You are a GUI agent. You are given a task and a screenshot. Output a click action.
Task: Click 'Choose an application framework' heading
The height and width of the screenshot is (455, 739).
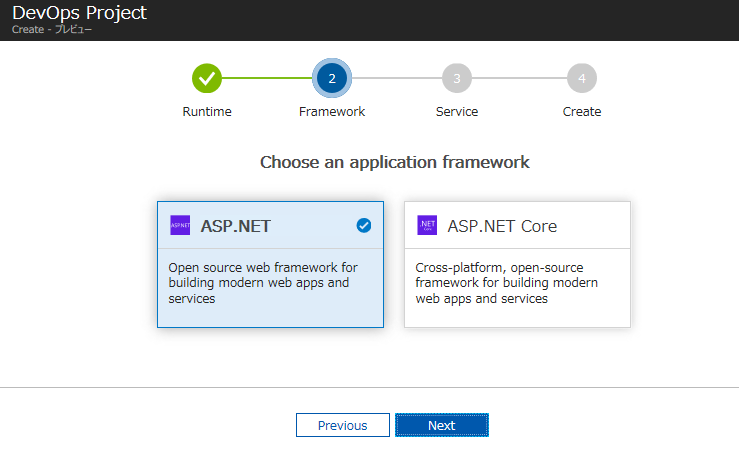(x=395, y=163)
